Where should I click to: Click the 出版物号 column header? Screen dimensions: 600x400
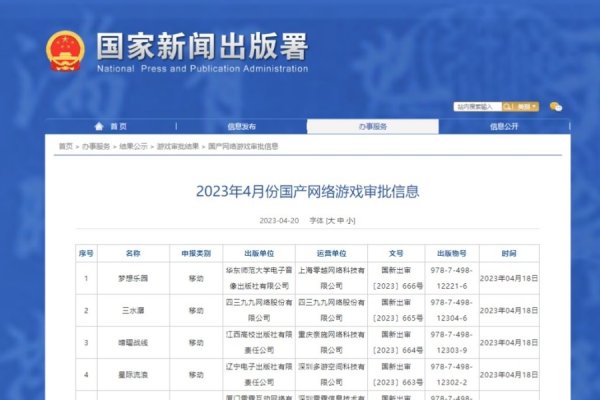click(452, 253)
